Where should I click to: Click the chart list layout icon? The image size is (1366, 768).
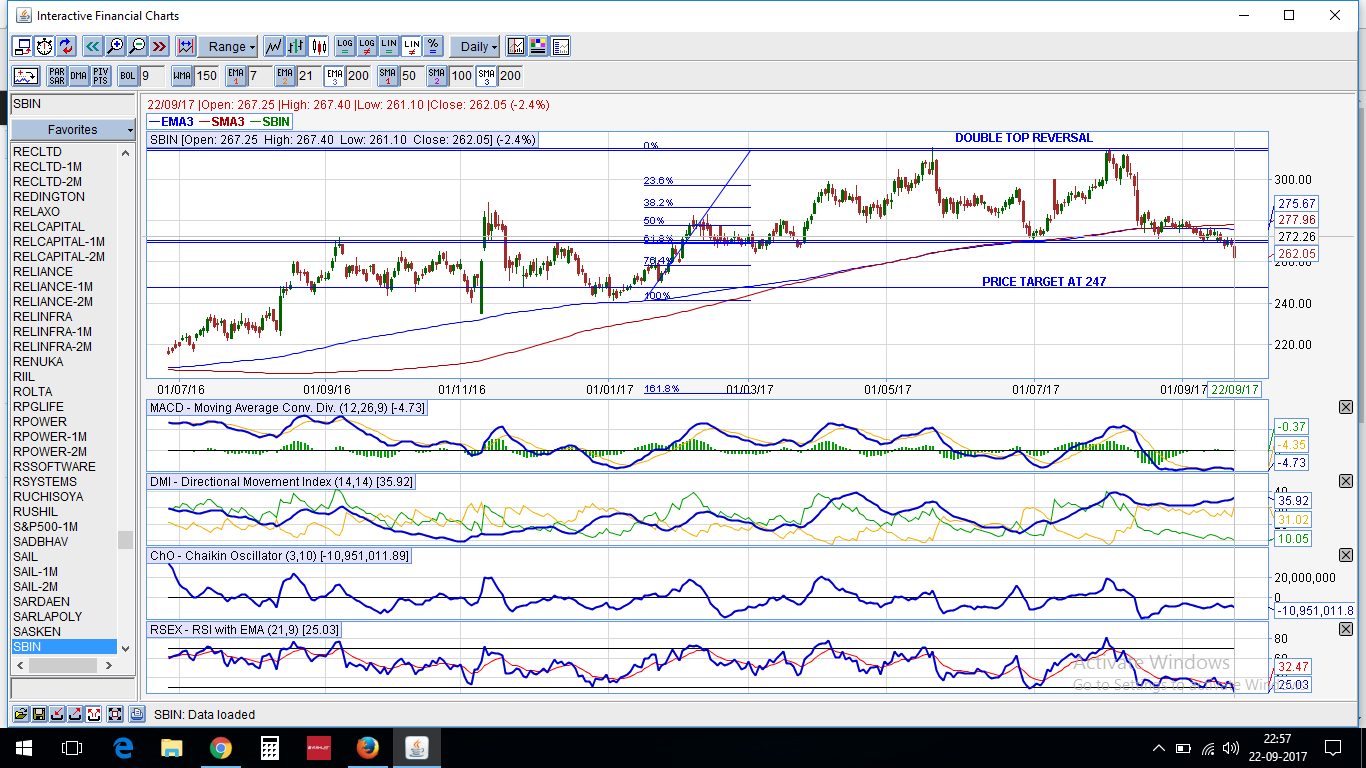tap(560, 46)
